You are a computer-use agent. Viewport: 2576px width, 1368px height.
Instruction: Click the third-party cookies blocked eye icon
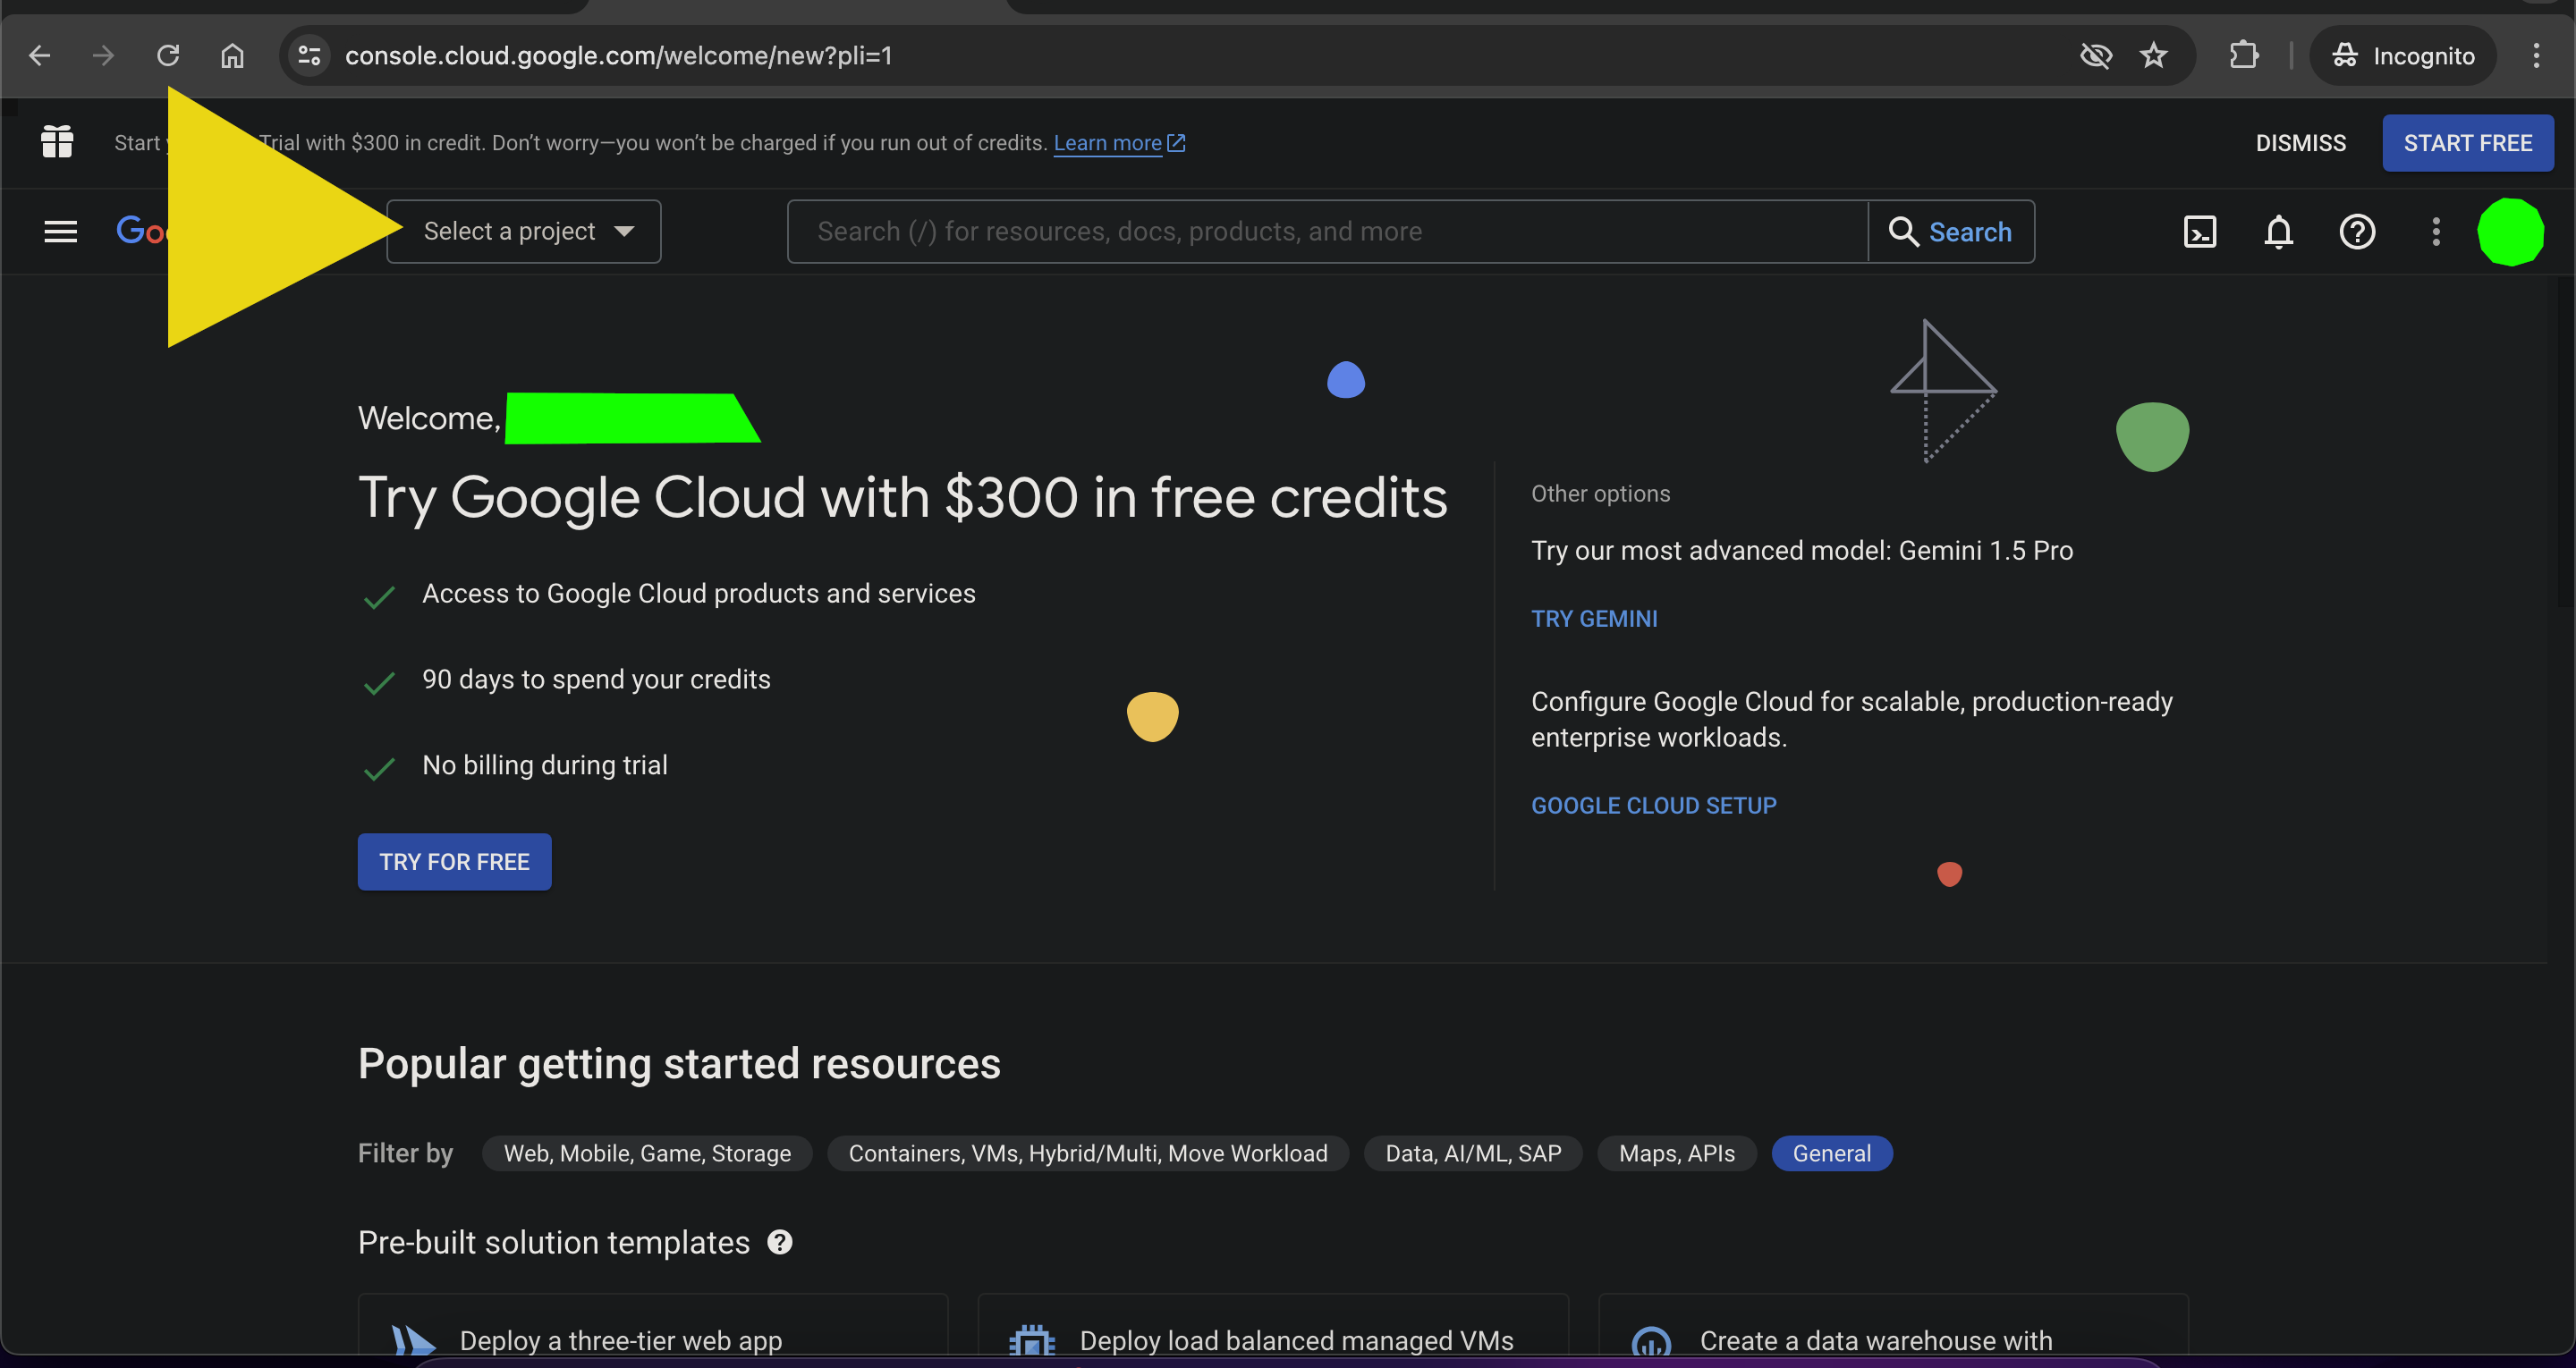click(2096, 56)
